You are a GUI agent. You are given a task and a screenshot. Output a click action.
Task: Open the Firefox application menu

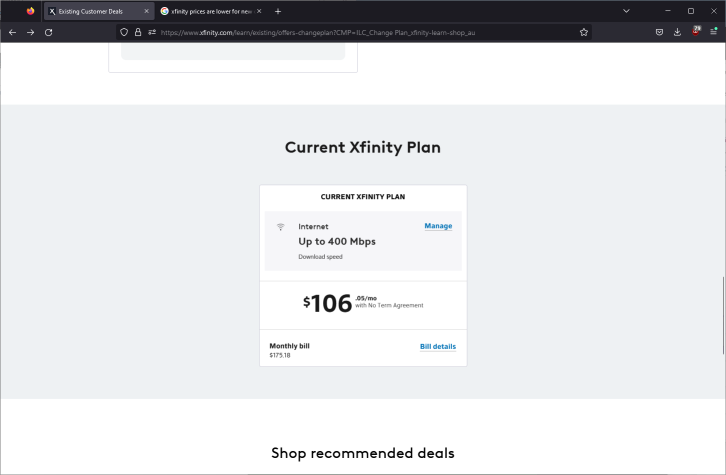(x=714, y=32)
